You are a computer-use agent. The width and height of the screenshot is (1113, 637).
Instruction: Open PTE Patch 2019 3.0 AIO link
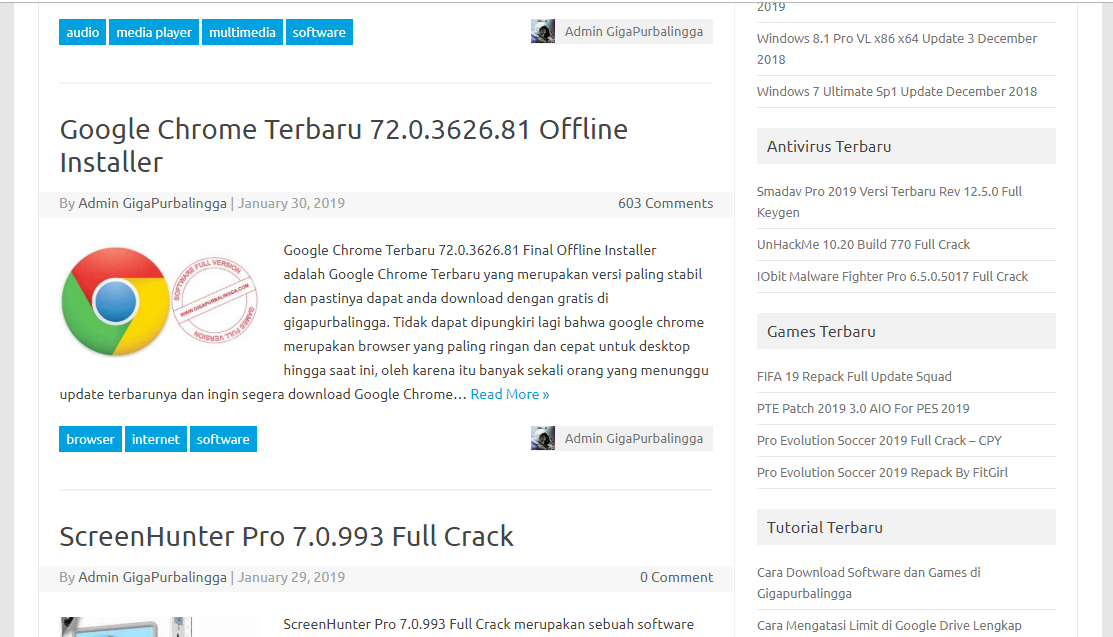pos(862,408)
